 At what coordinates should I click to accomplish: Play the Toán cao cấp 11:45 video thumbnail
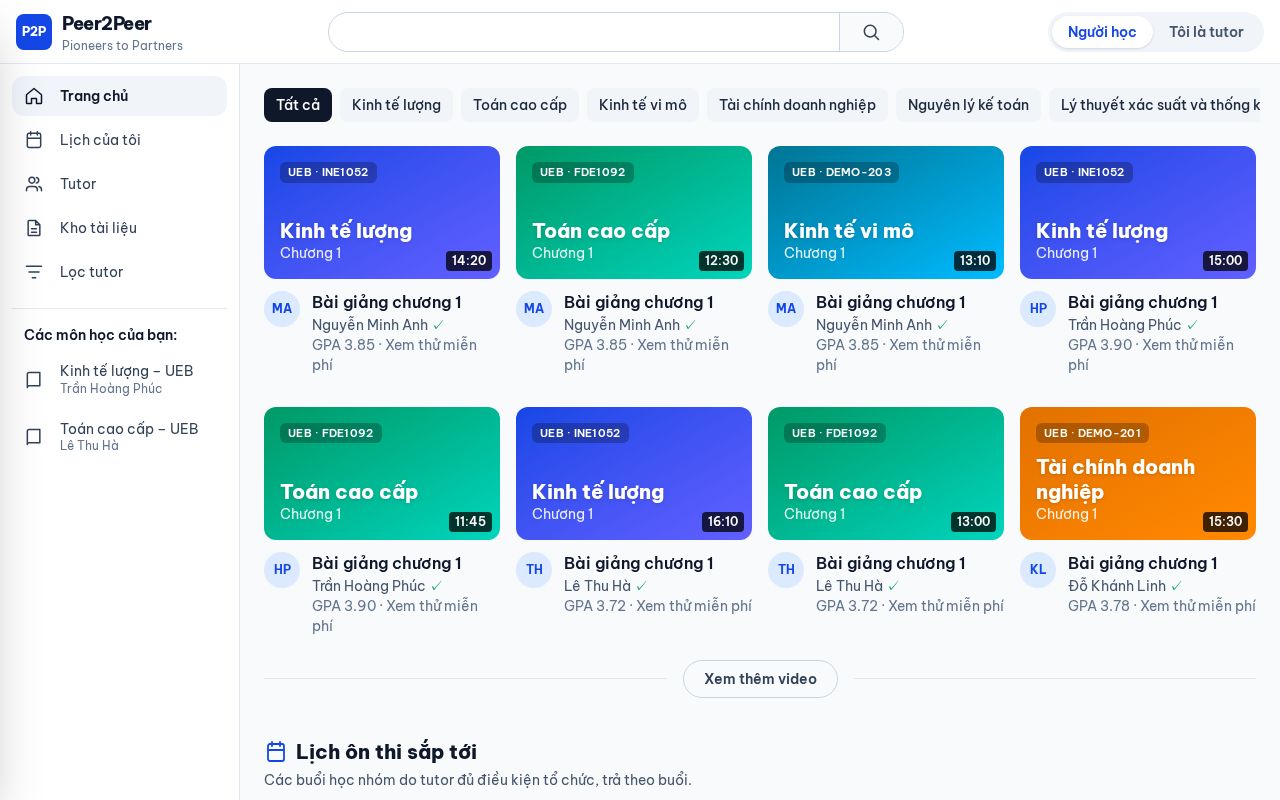382,473
